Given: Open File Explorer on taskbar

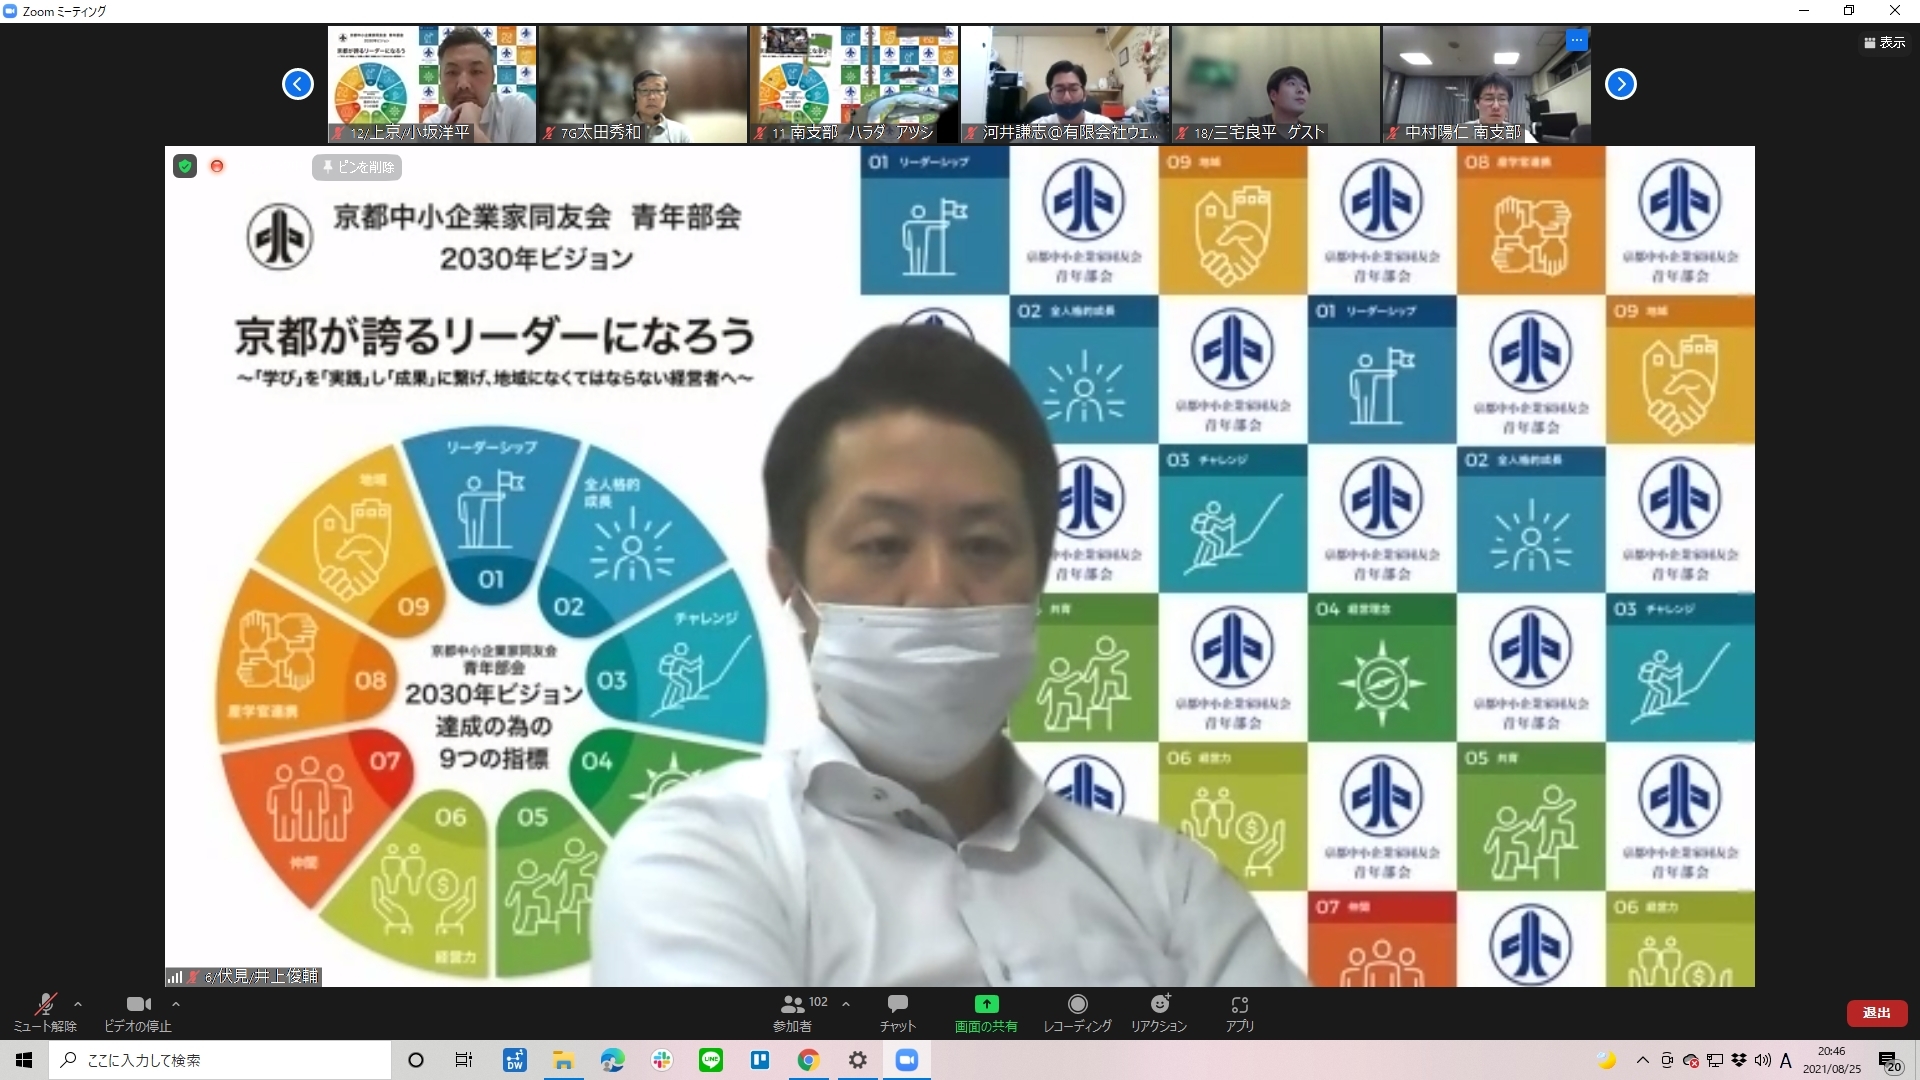Looking at the screenshot, I should pos(564,1060).
